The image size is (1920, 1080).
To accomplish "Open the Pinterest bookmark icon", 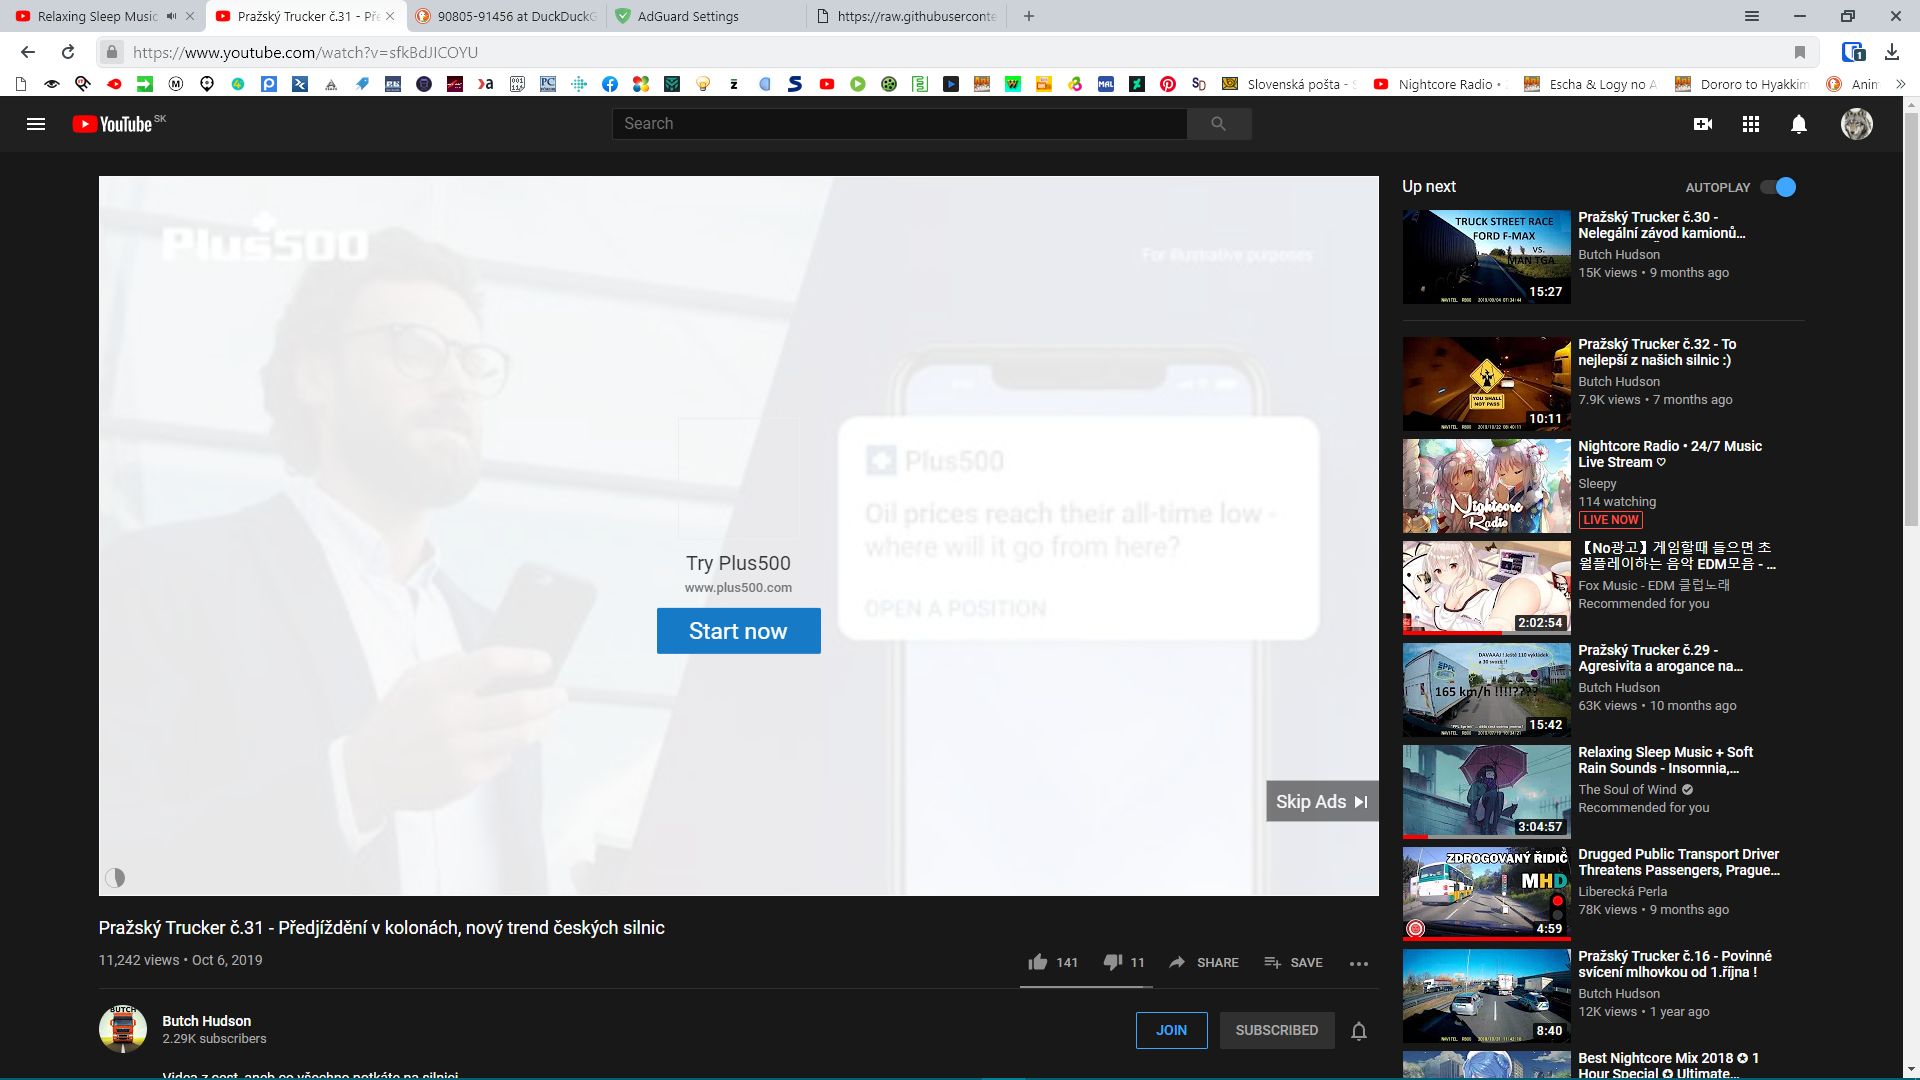I will pos(1168,84).
